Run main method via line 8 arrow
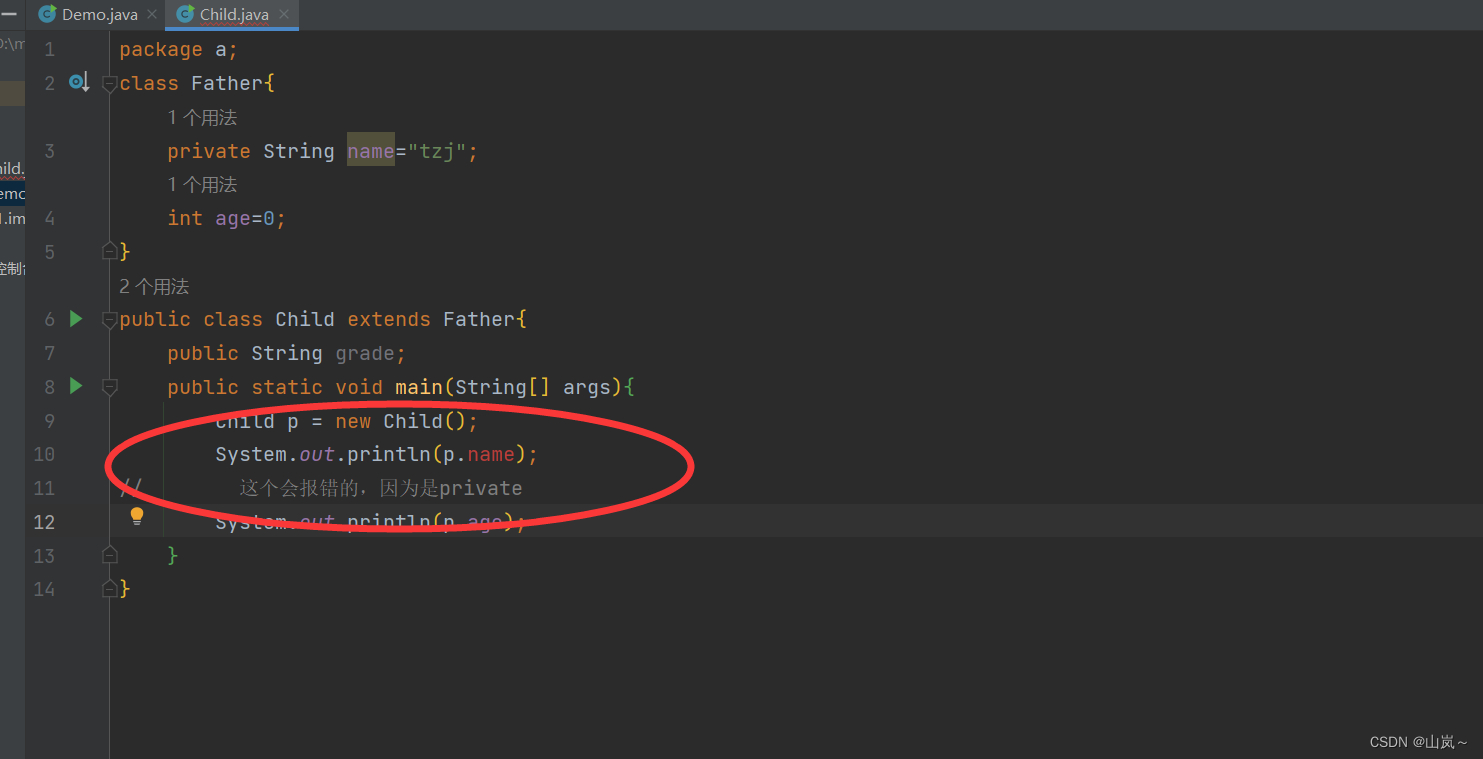The height and width of the screenshot is (759, 1483). click(x=76, y=386)
